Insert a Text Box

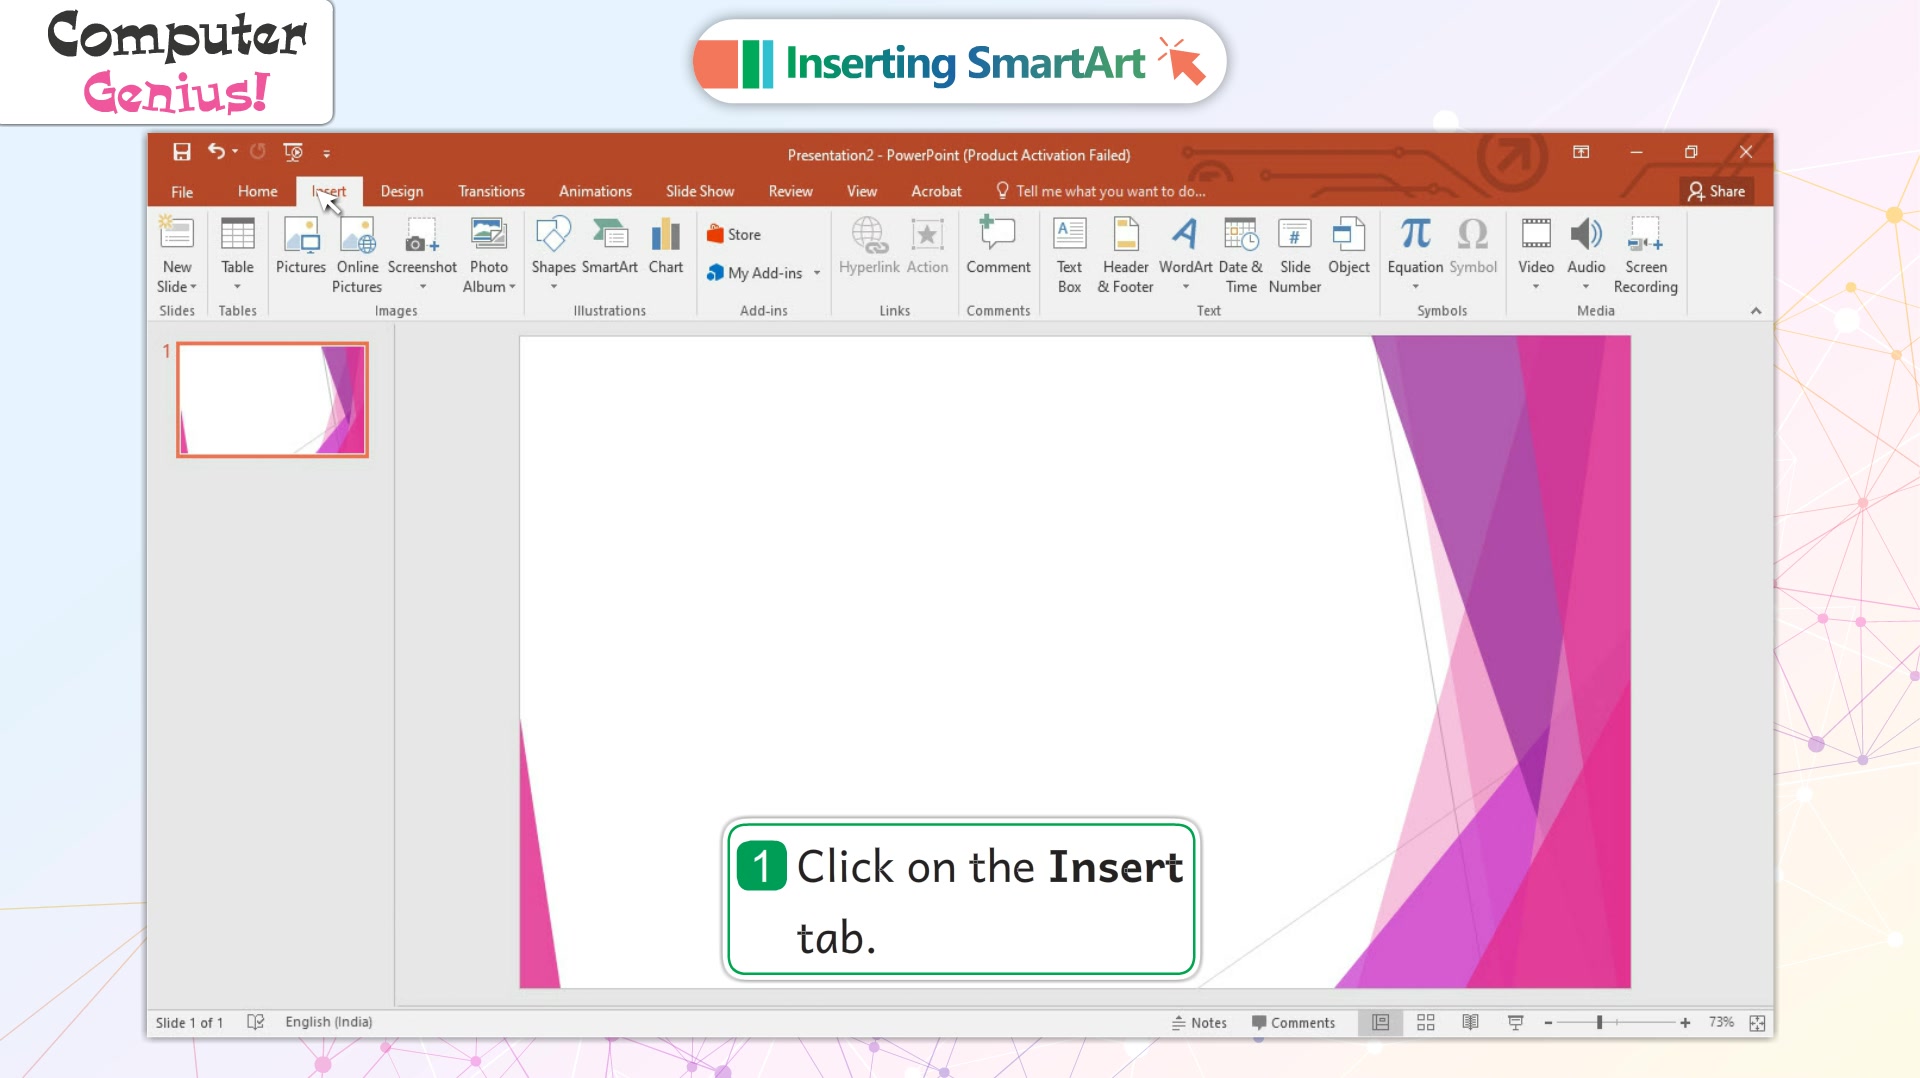click(1069, 255)
